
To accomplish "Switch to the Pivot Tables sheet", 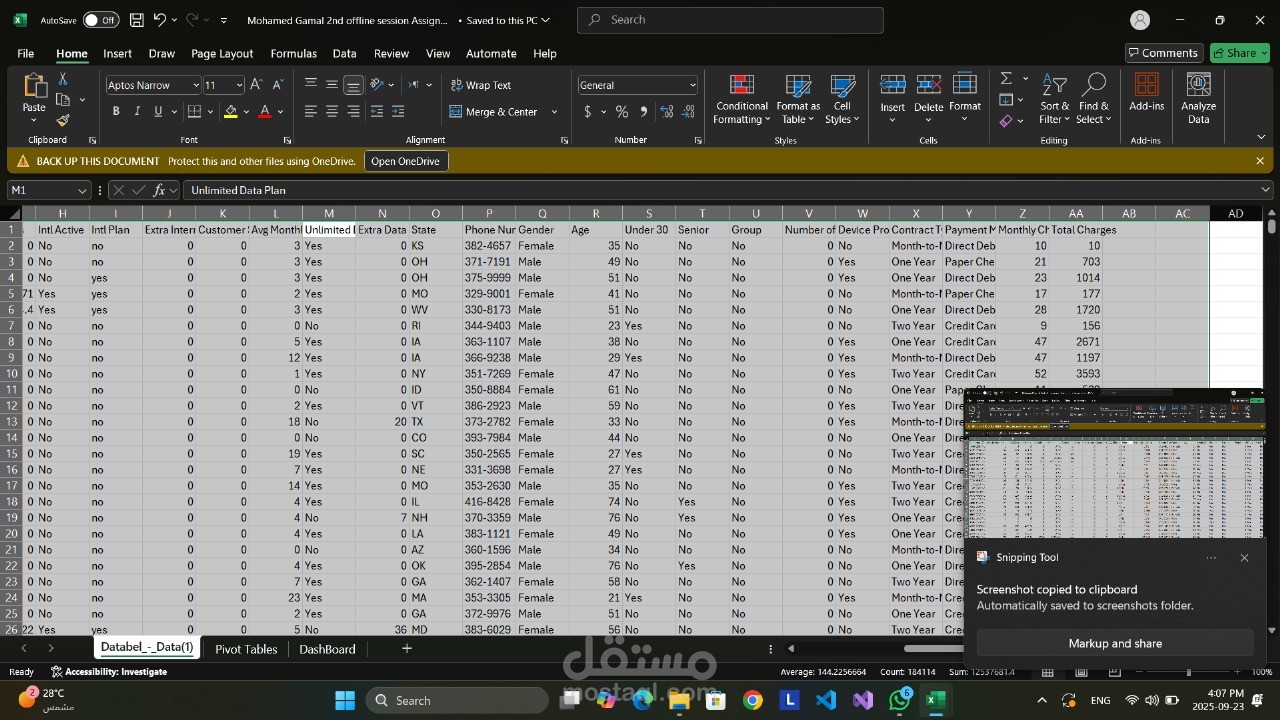I will point(246,649).
